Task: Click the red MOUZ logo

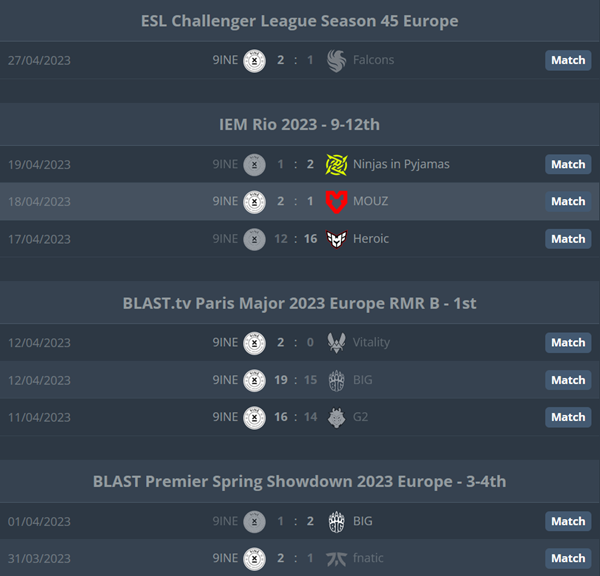Action: coord(336,202)
